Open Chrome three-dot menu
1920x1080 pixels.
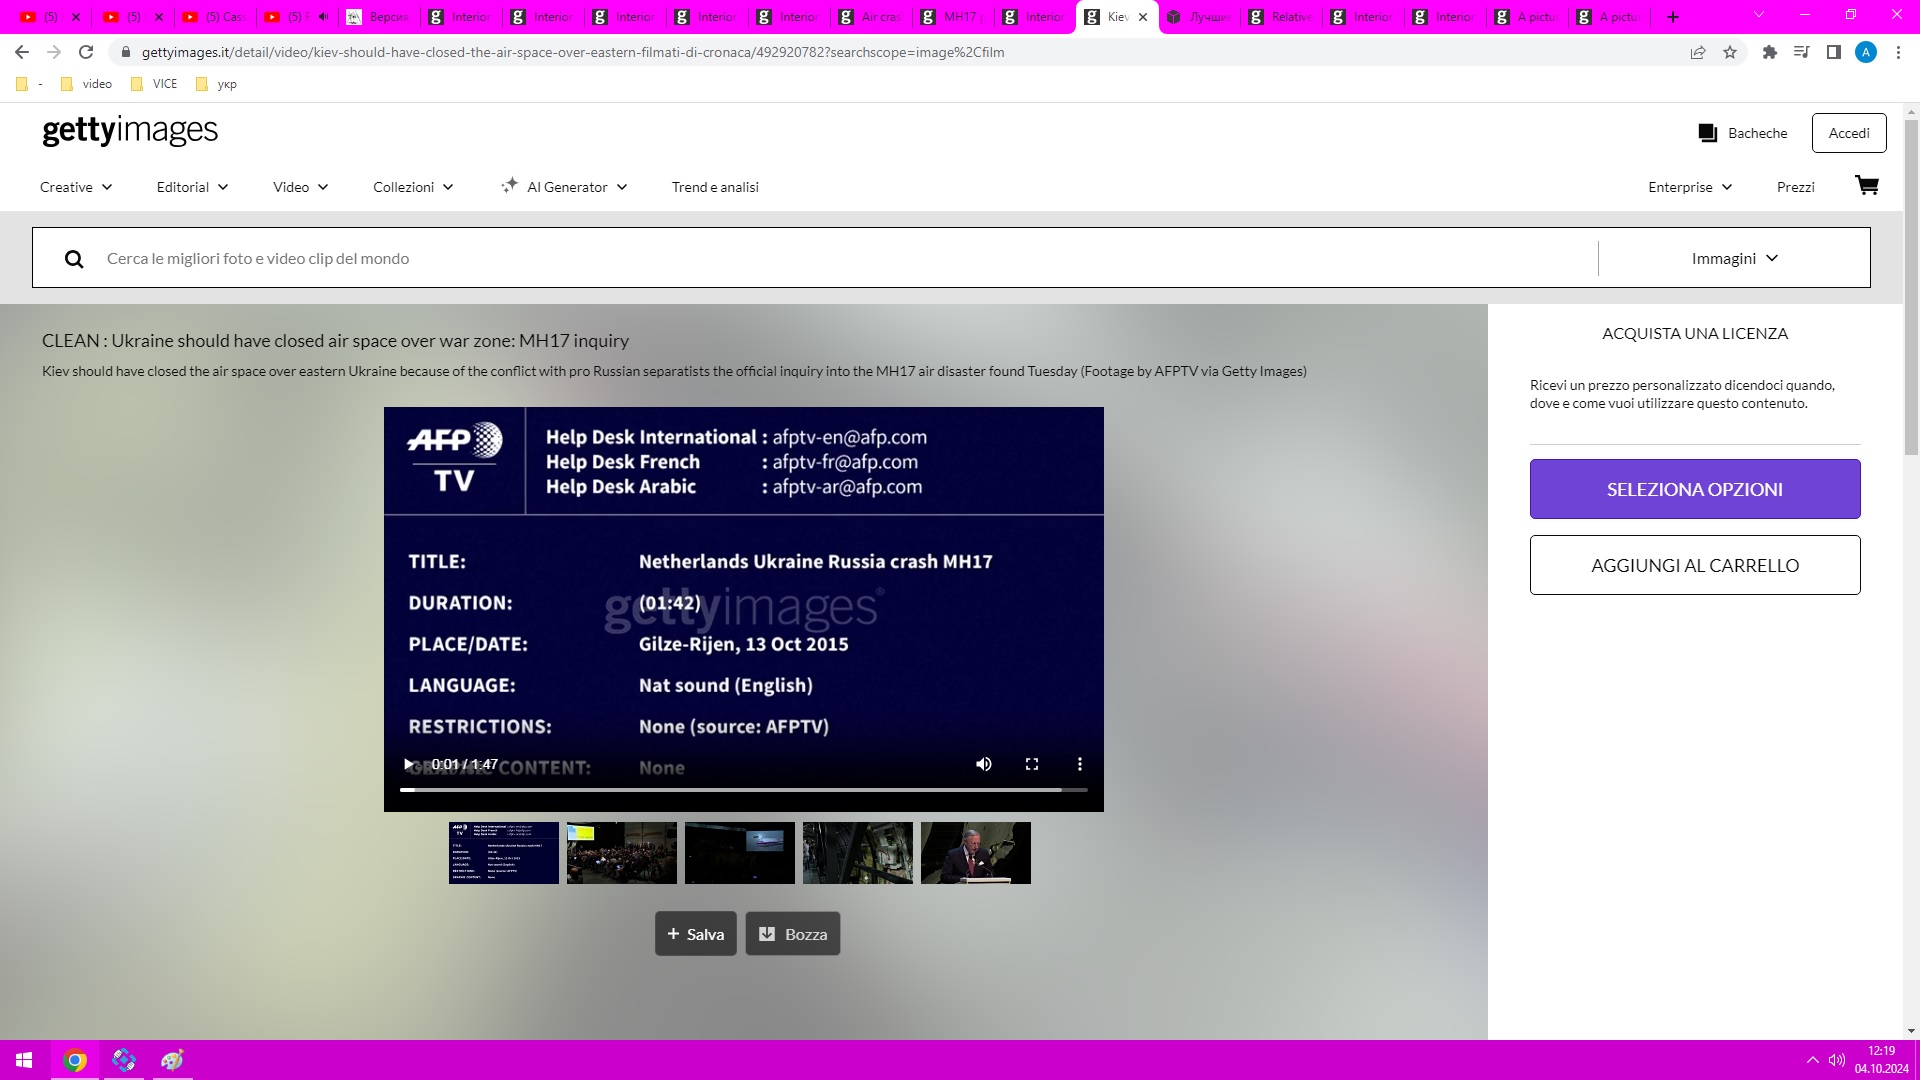(x=1898, y=52)
